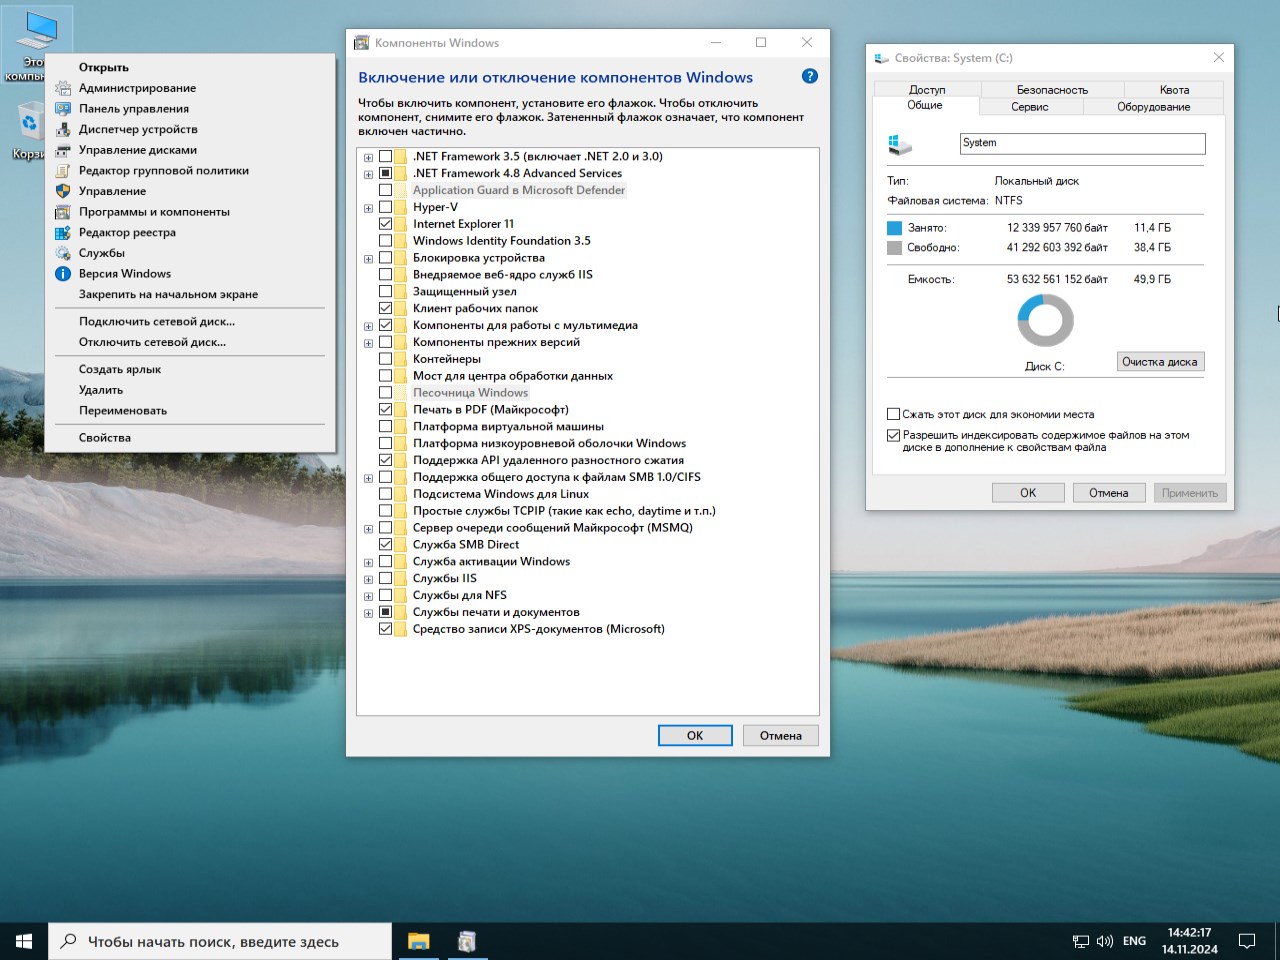
Task: Uncheck the Internet Explorer 11 component
Action: click(385, 224)
